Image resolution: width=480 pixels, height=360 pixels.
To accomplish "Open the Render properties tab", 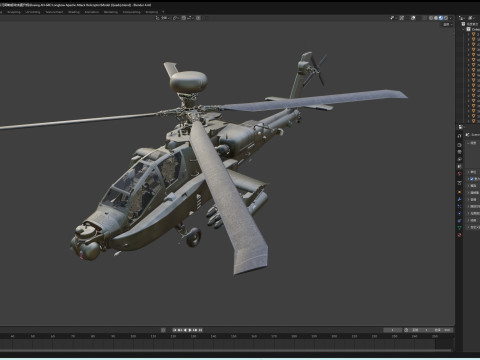I will tap(459, 145).
